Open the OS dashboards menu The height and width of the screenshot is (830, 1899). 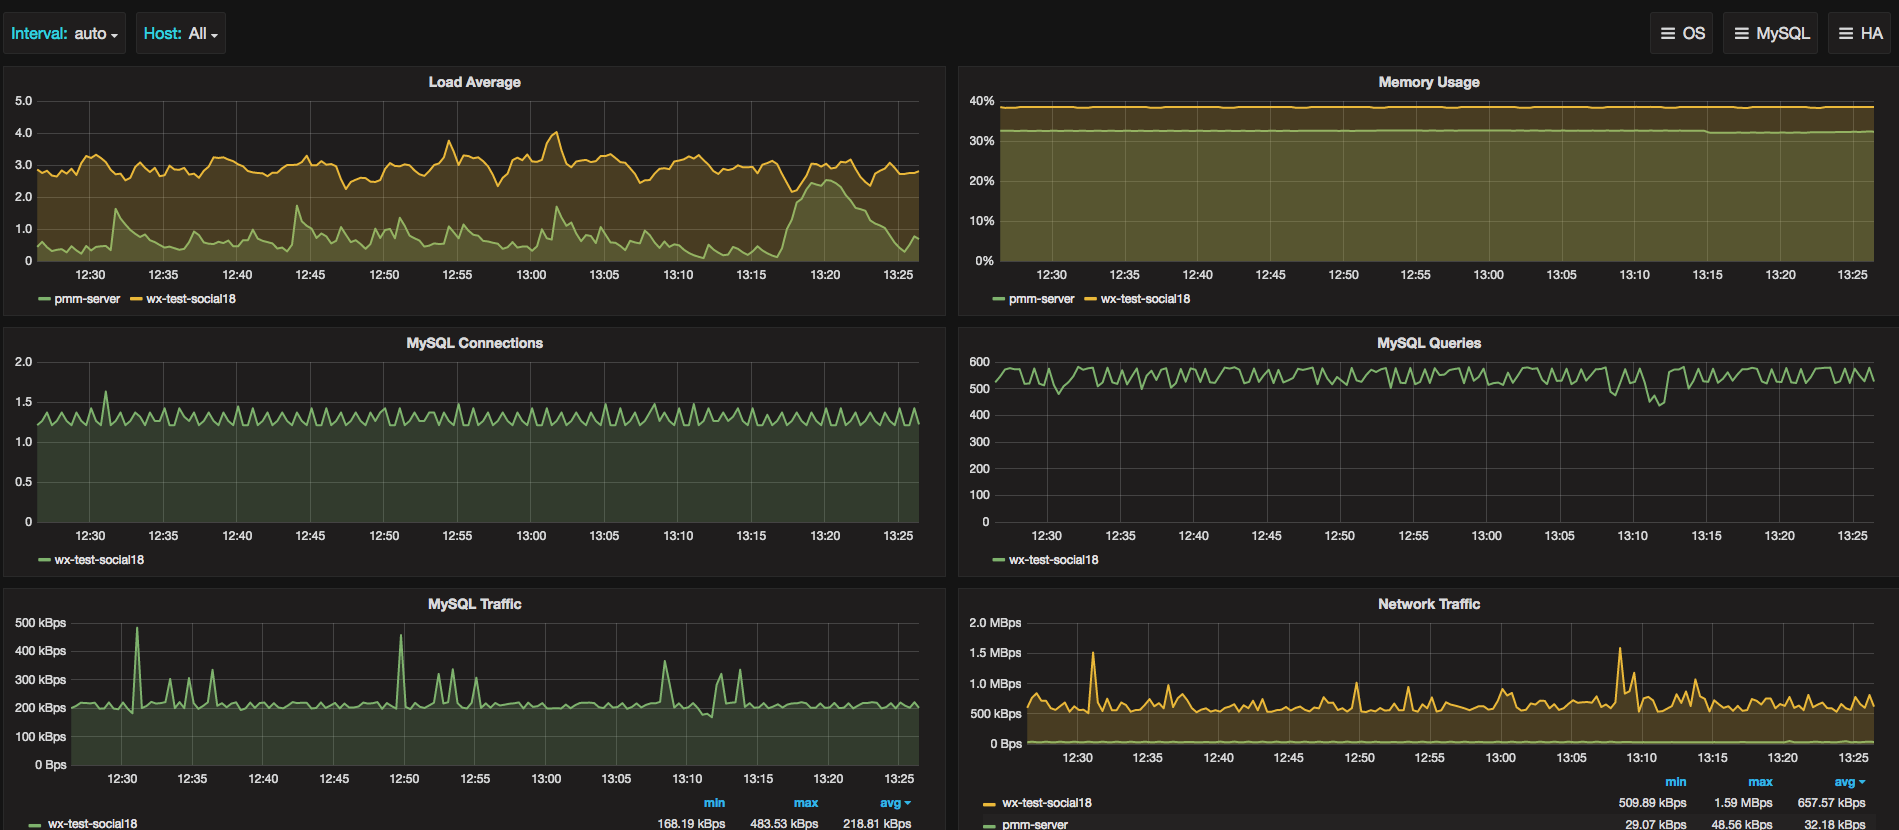pos(1682,33)
